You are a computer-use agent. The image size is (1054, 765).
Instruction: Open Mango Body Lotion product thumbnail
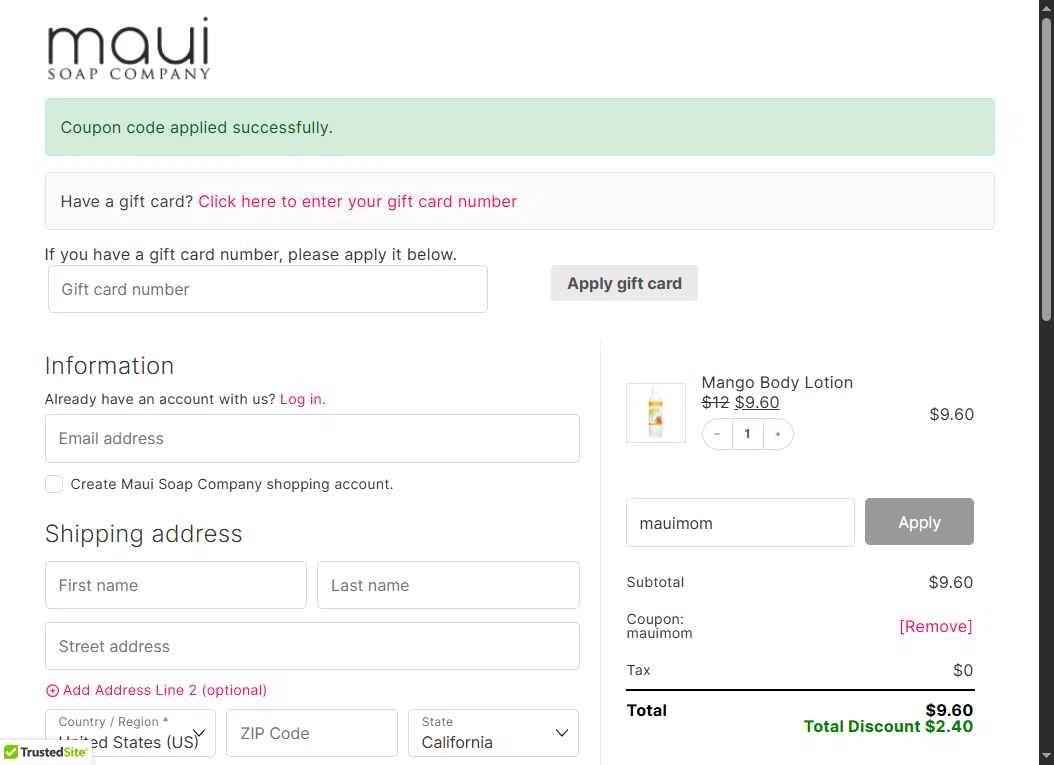tap(655, 413)
